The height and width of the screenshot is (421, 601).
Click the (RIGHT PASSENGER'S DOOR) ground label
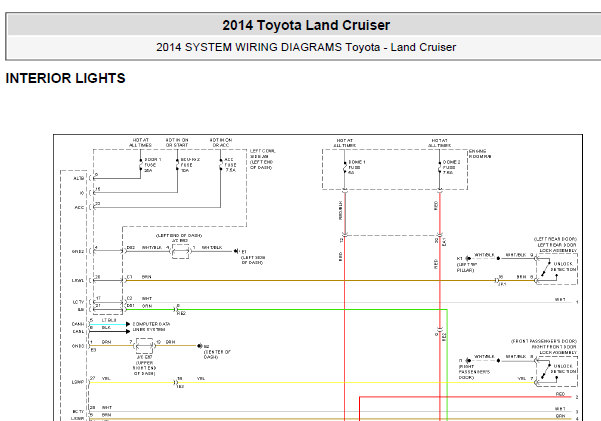pyautogui.click(x=474, y=372)
